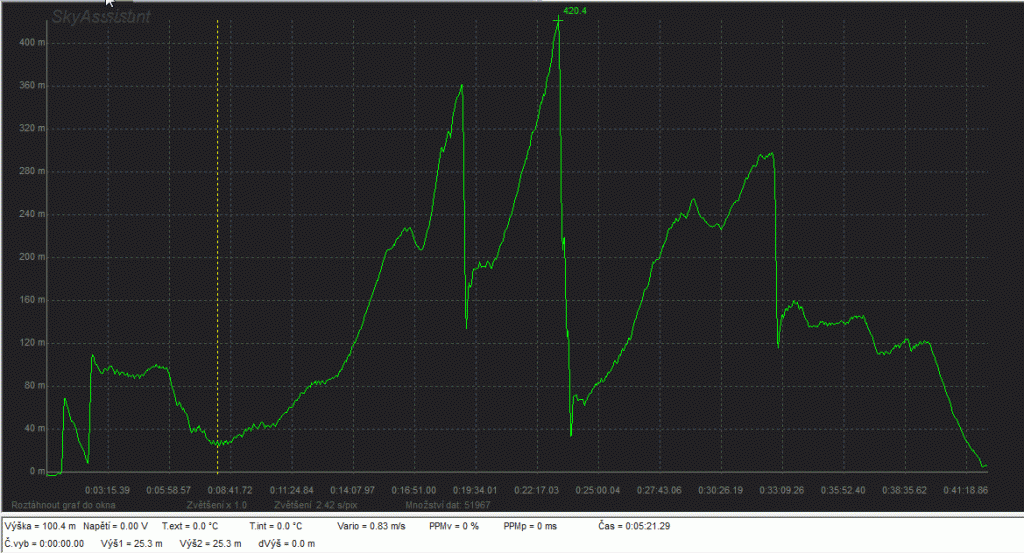
Task: Select the Vario = 0.83 m/s readout
Action: point(369,525)
